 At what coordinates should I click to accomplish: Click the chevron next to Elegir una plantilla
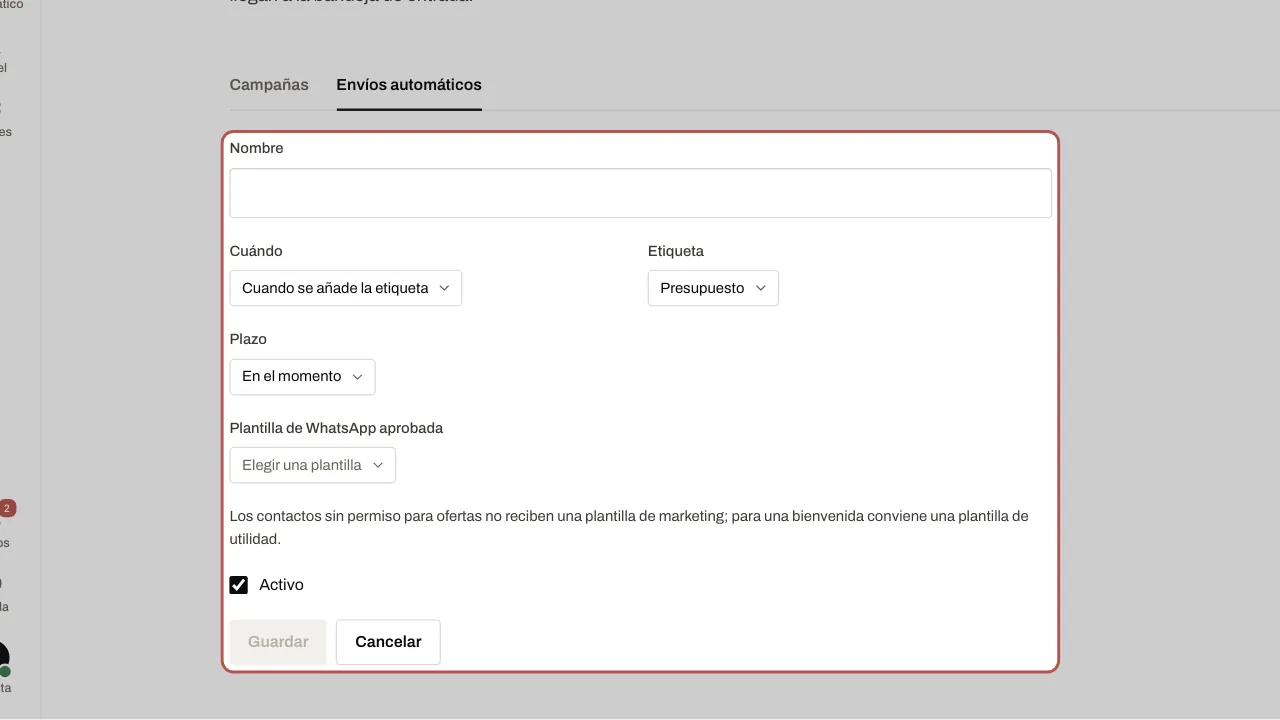[378, 465]
